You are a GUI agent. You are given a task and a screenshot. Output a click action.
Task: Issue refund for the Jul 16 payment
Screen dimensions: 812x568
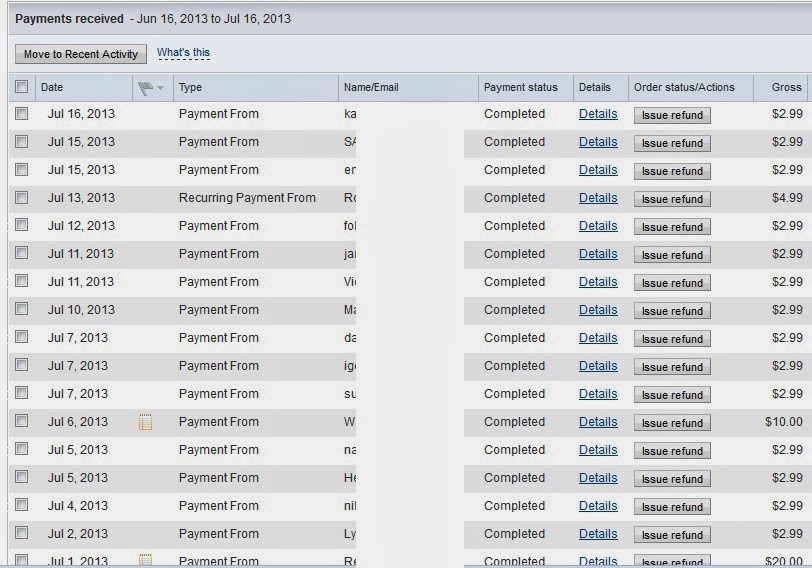(x=672, y=115)
